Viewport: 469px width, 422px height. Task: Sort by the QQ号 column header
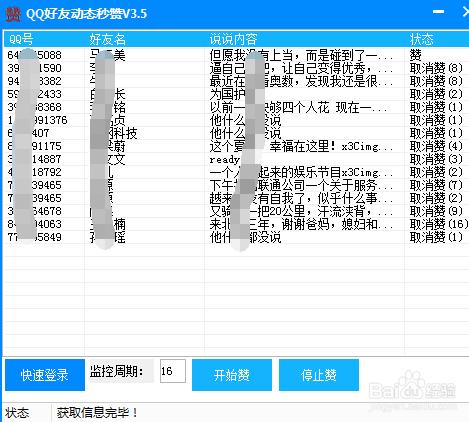[x=21, y=39]
